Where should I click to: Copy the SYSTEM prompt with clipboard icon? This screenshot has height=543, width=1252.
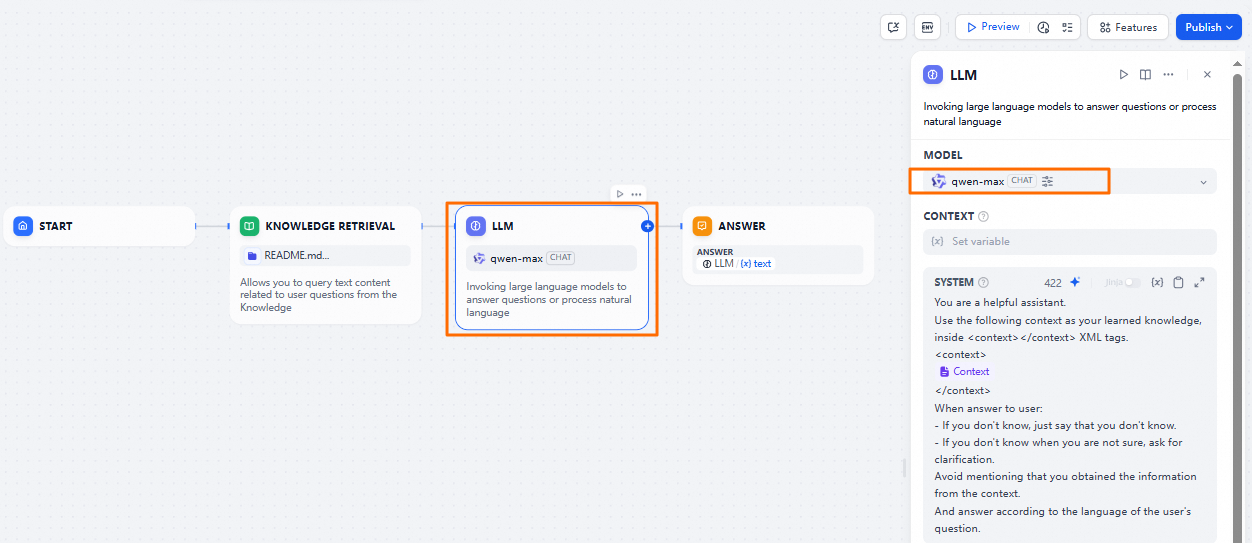pyautogui.click(x=1178, y=283)
